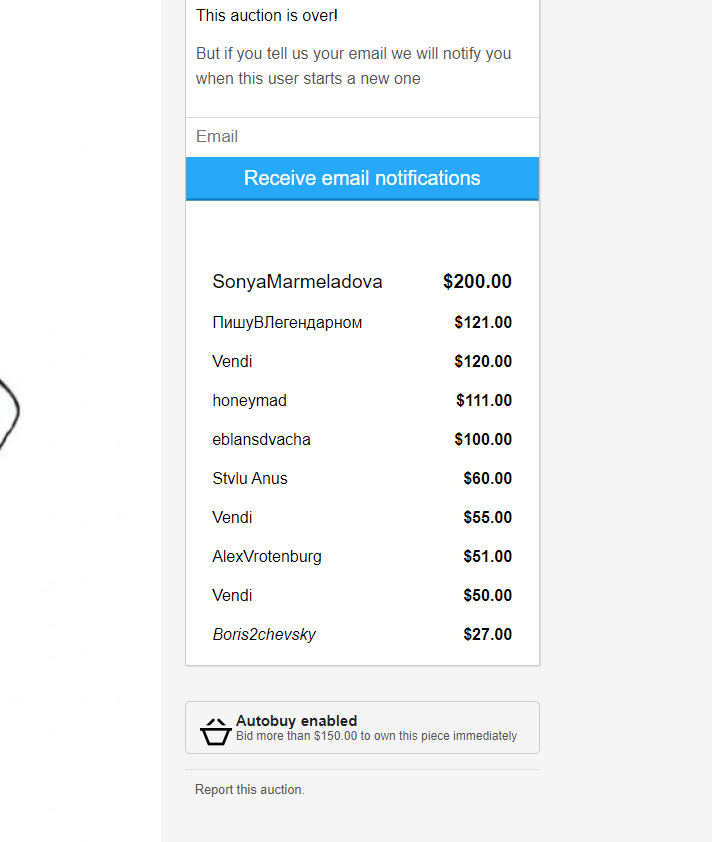Click the $60.00 bidder name

click(249, 479)
